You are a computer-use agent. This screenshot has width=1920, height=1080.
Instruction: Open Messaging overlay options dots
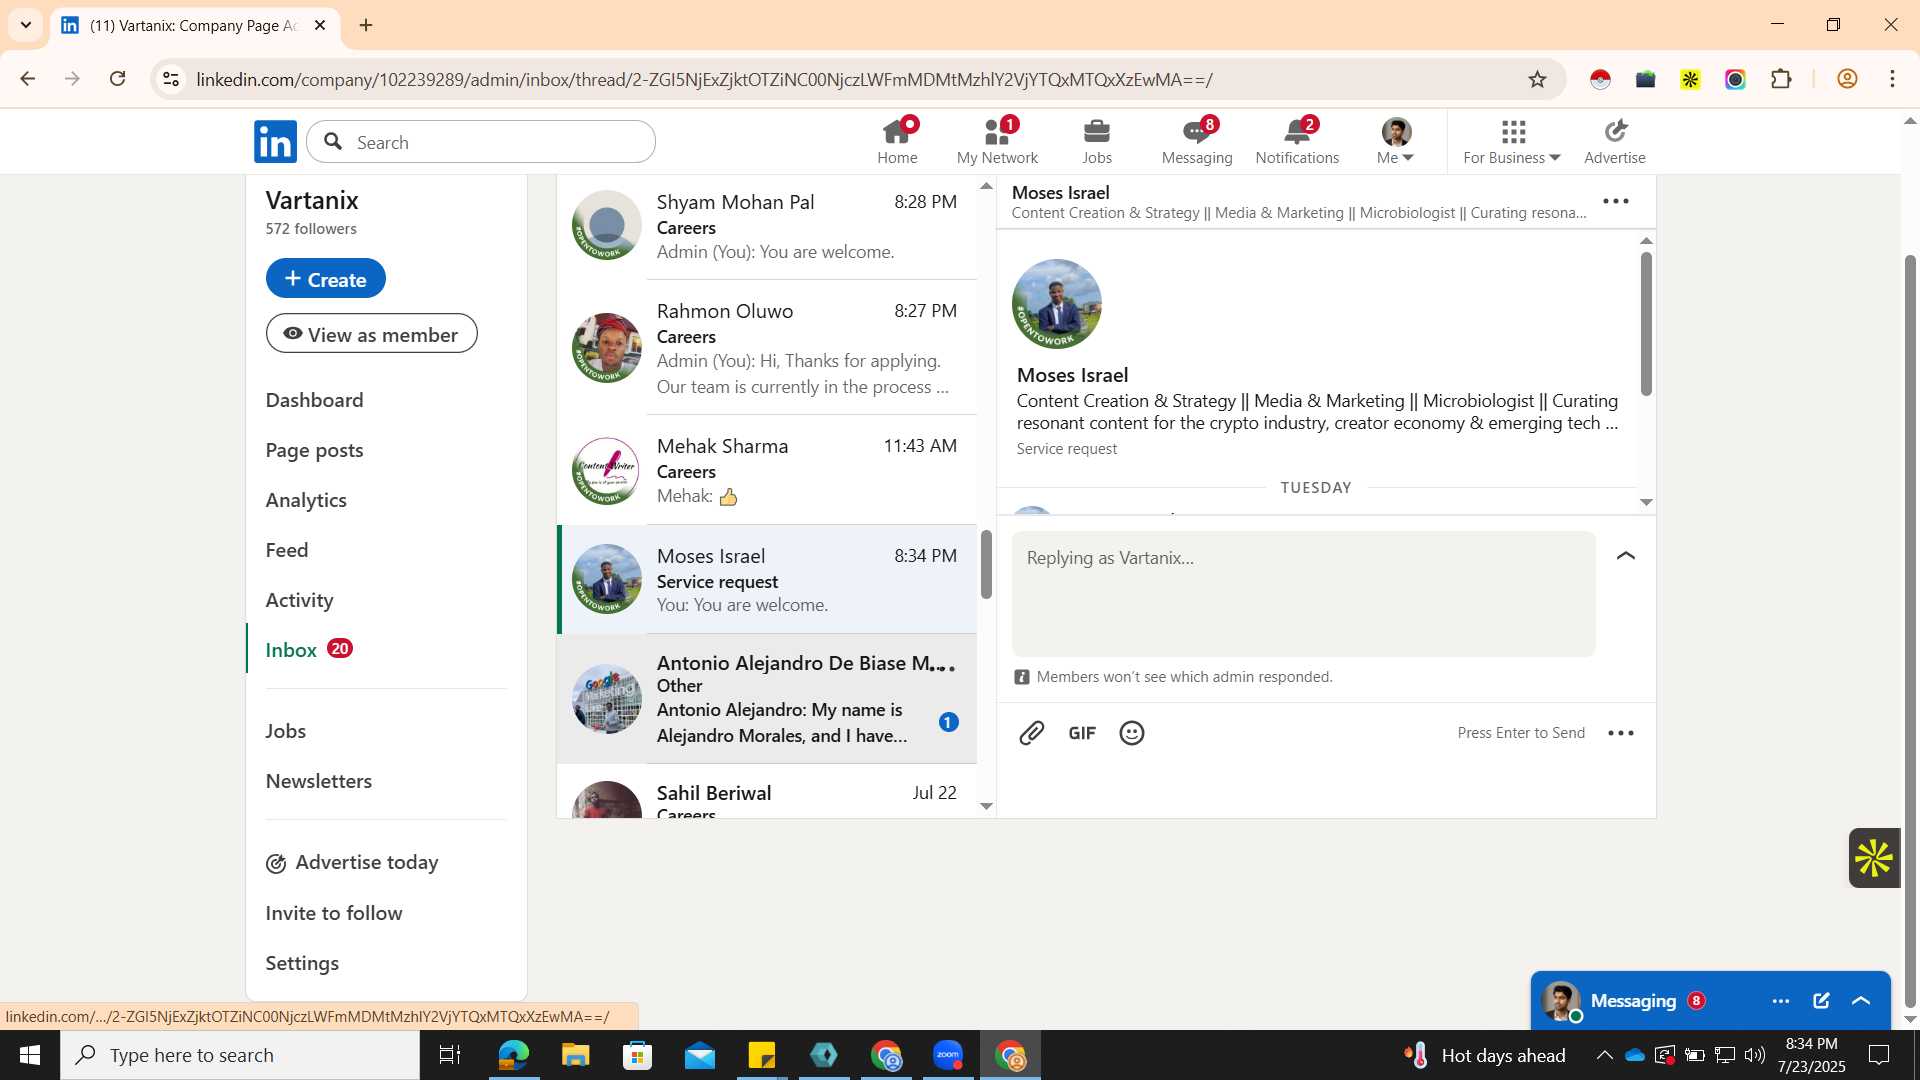tap(1781, 1001)
